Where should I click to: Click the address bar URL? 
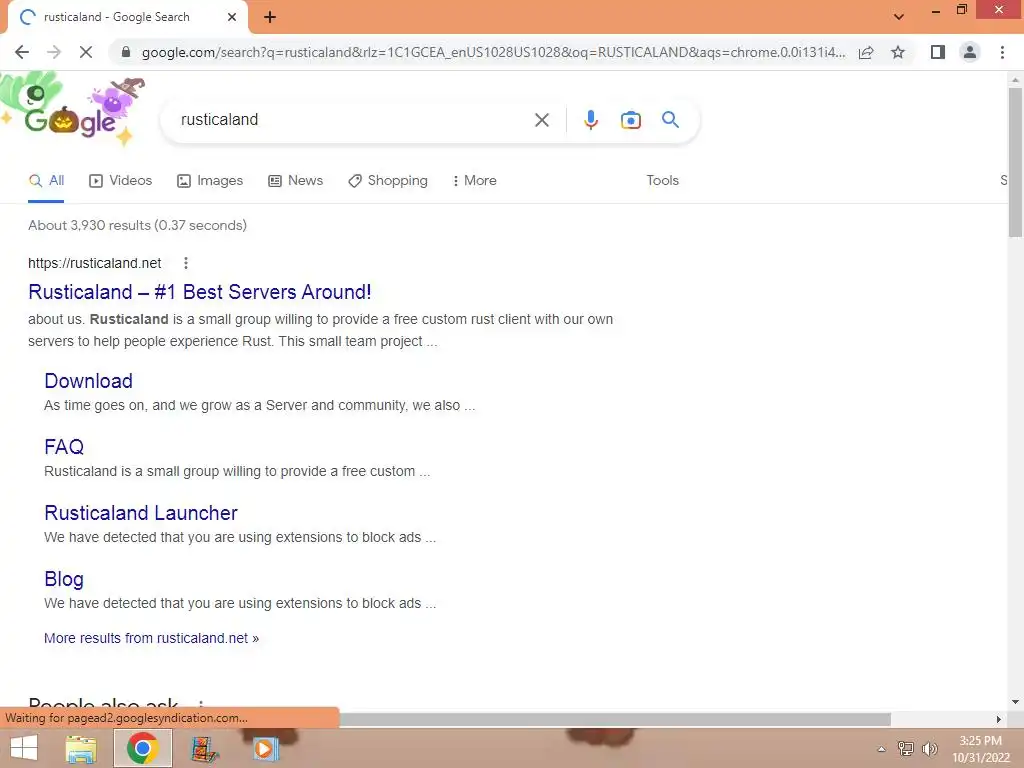coord(493,52)
